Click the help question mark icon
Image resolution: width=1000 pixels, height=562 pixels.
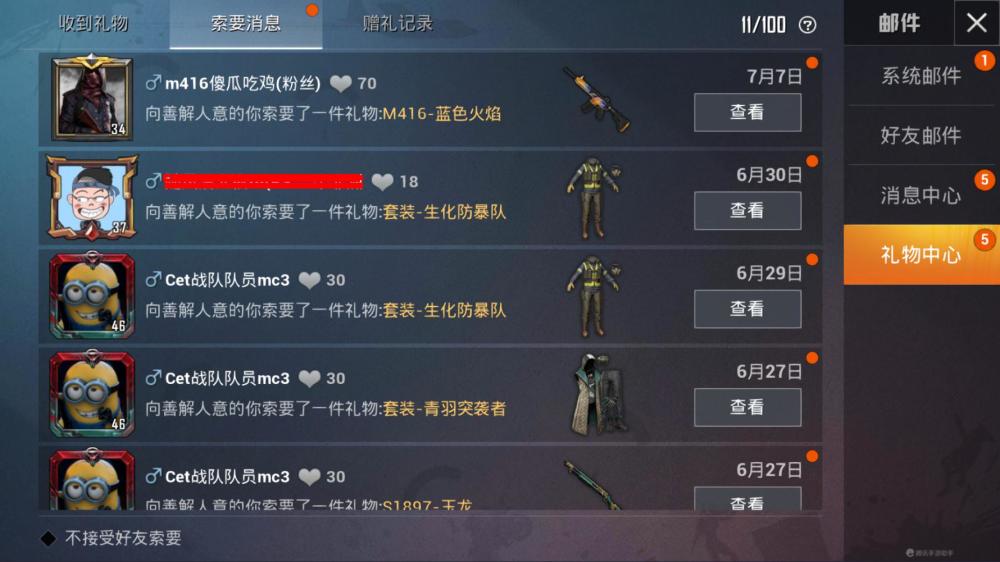(807, 25)
